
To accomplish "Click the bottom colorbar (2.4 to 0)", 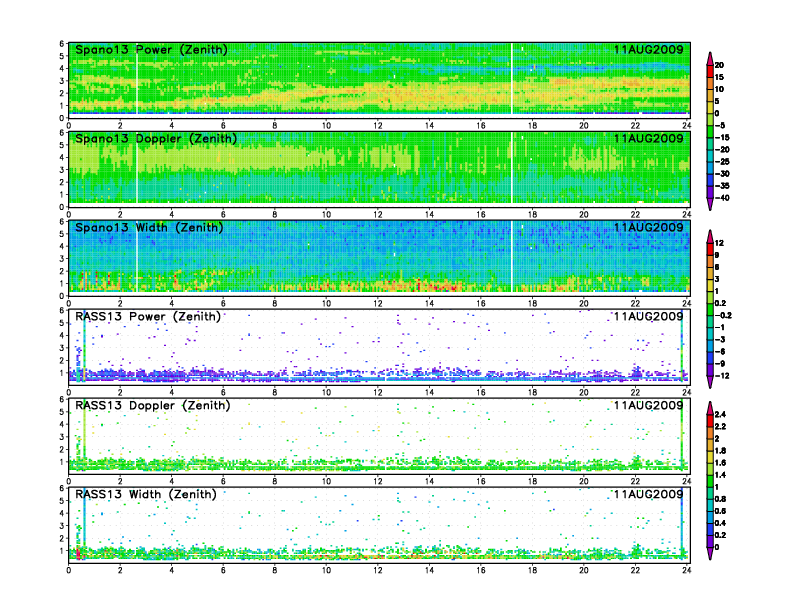I will coord(710,480).
